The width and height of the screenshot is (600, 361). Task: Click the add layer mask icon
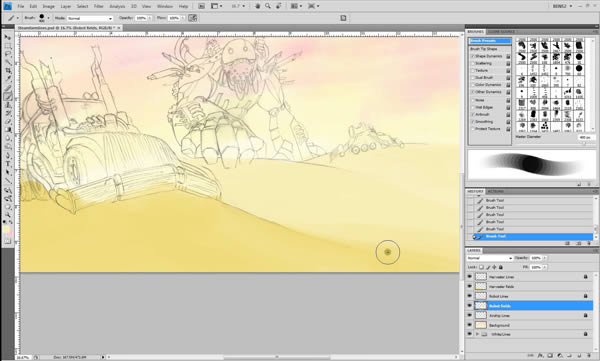[x=550, y=356]
